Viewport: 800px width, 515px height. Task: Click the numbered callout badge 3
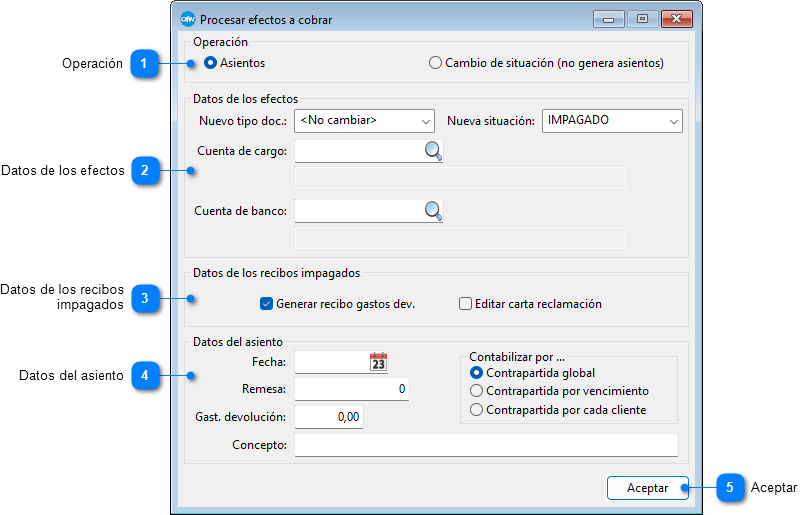pyautogui.click(x=144, y=298)
